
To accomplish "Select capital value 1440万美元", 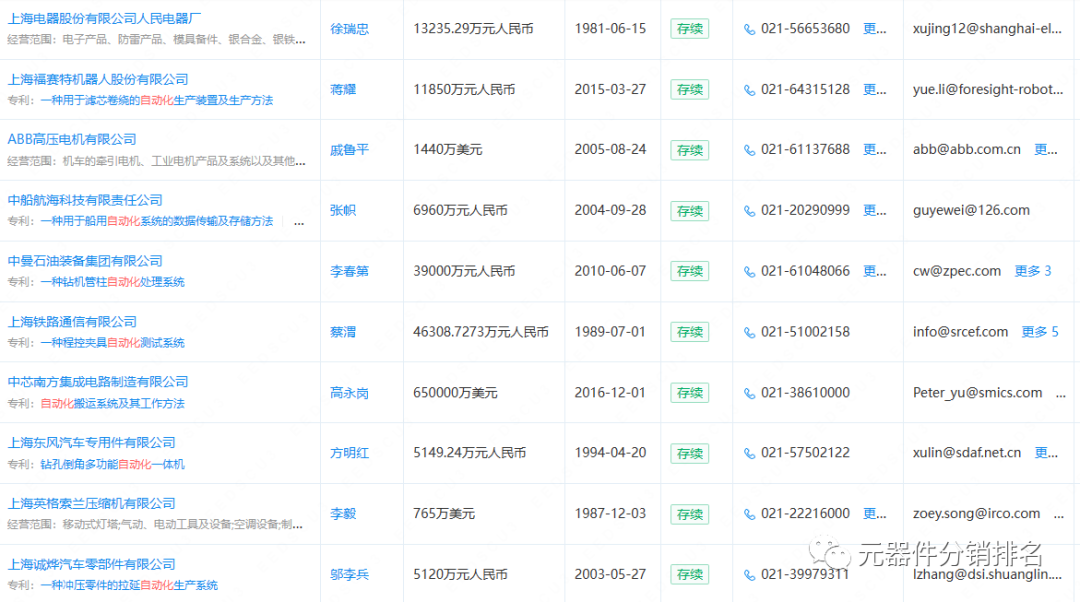I will click(x=448, y=149).
